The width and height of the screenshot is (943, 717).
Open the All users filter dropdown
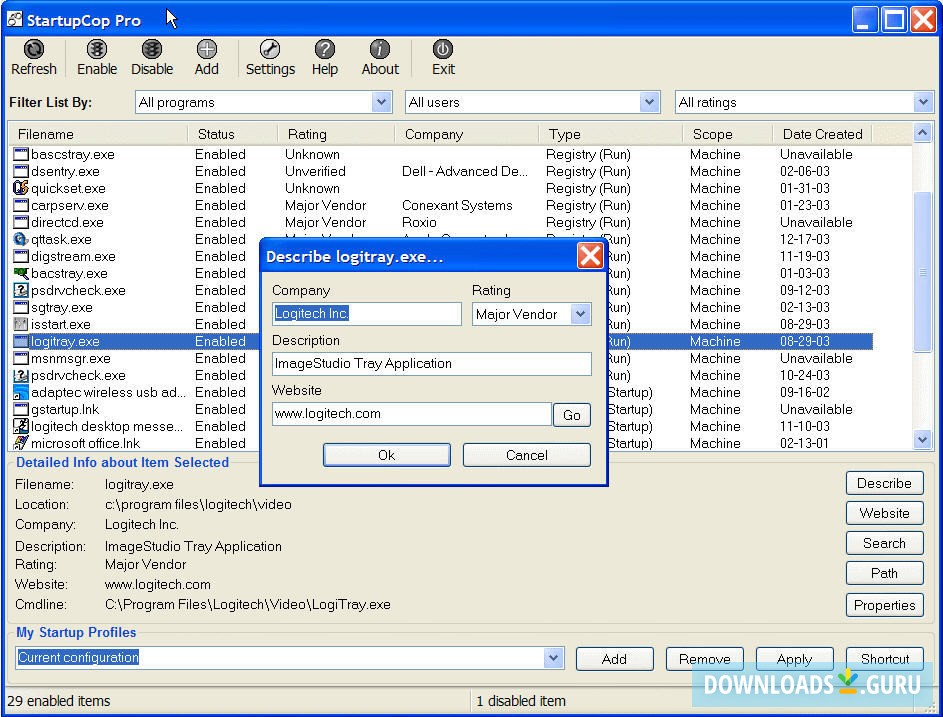pos(650,102)
